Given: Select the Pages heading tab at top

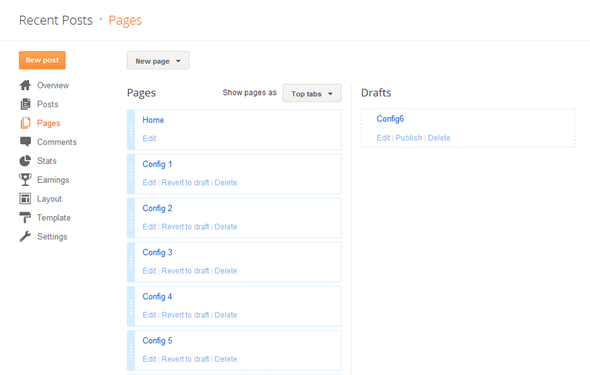Looking at the screenshot, I should [x=125, y=20].
